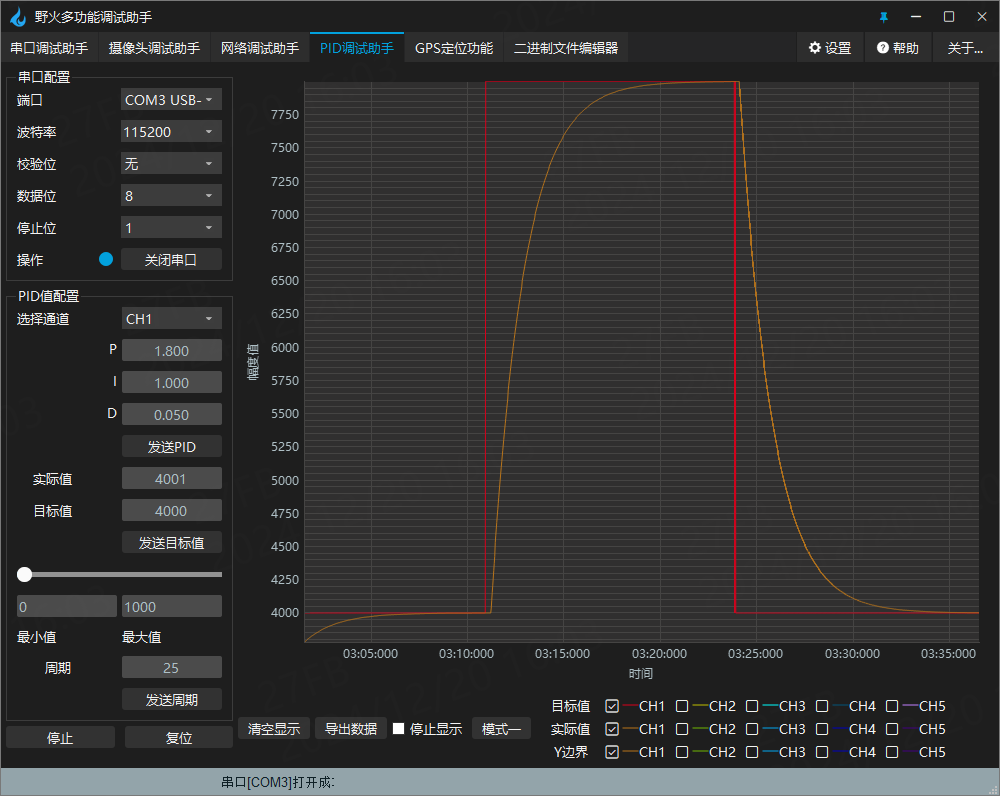The height and width of the screenshot is (796, 1000).
Task: Click the D value field 0.050
Action: click(x=172, y=415)
